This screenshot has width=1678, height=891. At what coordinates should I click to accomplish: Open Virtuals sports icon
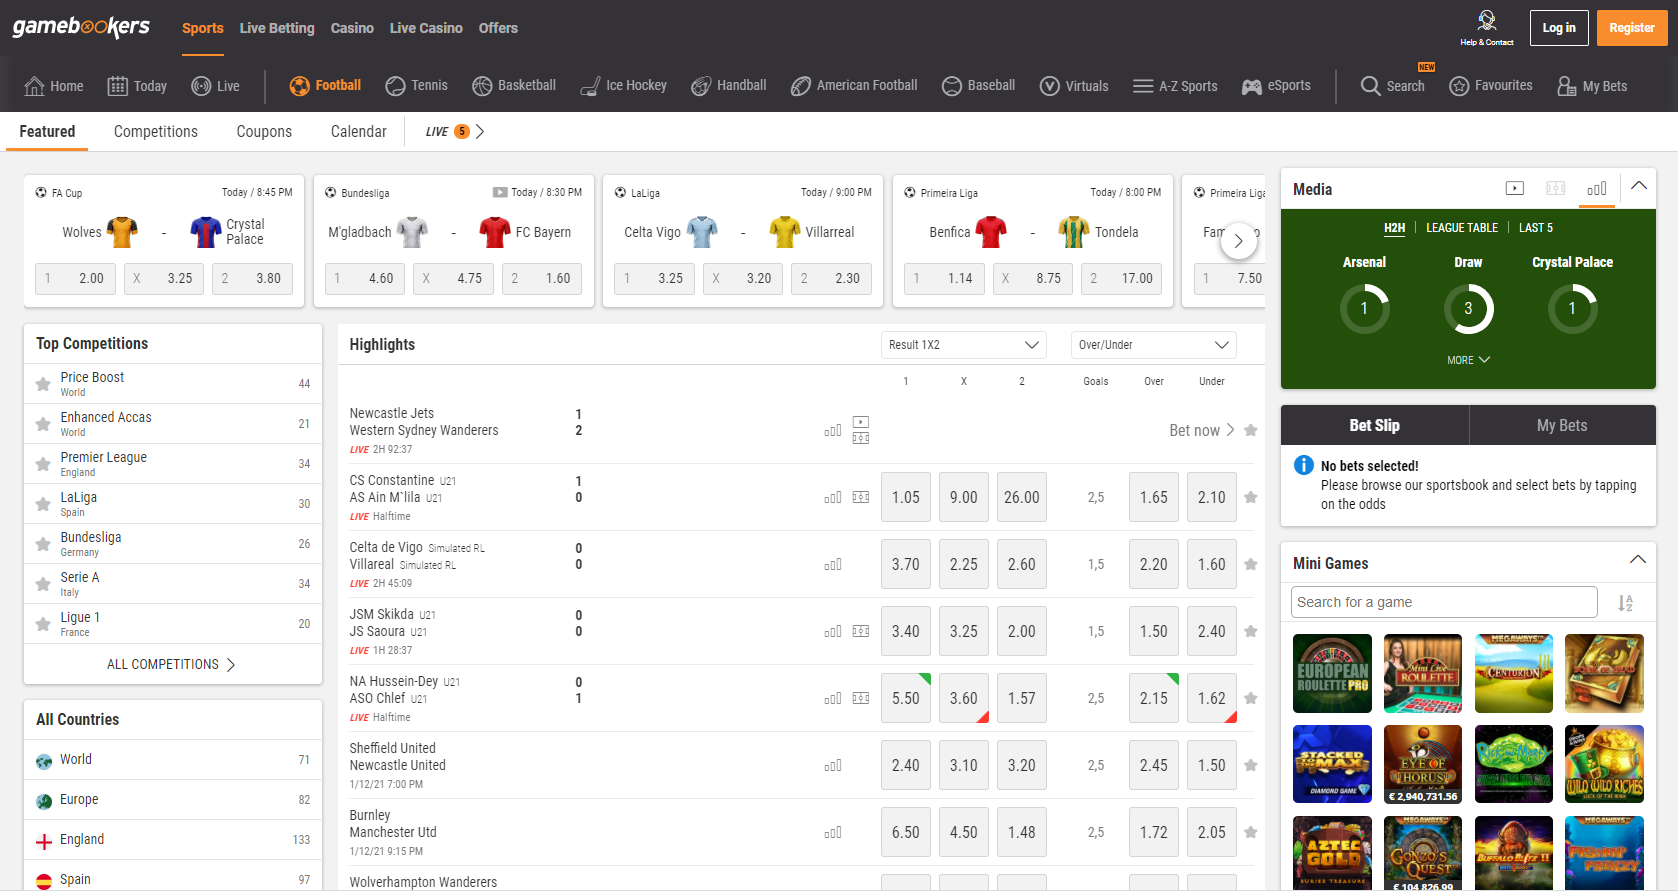[x=1049, y=86]
